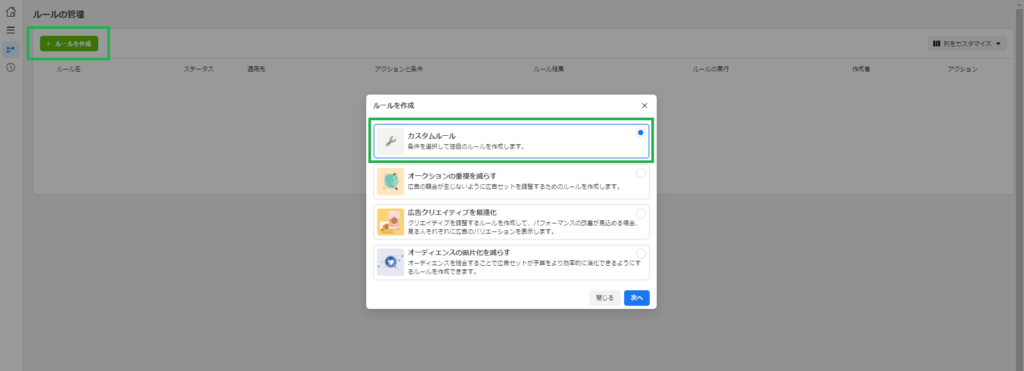1024x371 pixels.
Task: Click the オークションの重複を減らす illustration icon
Action: coord(391,182)
